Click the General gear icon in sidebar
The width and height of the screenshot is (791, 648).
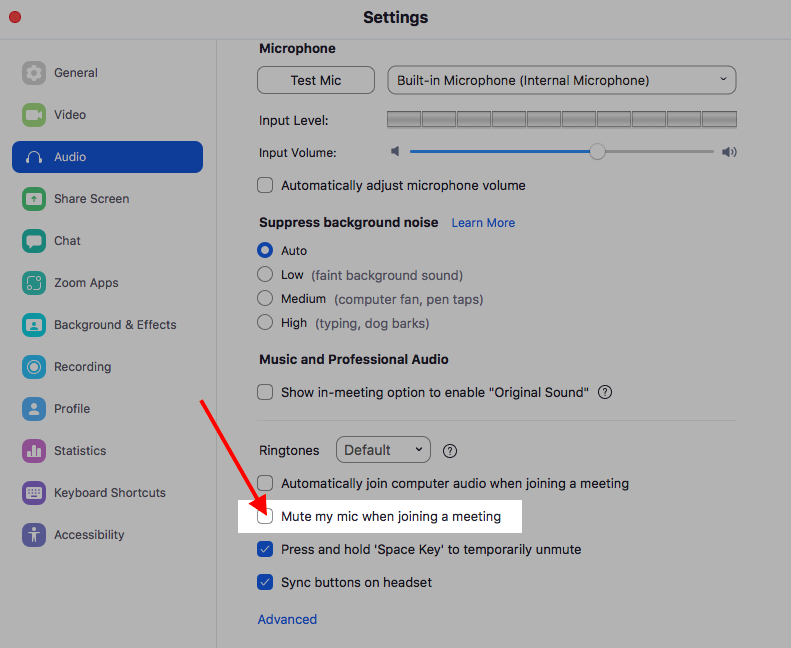point(34,73)
